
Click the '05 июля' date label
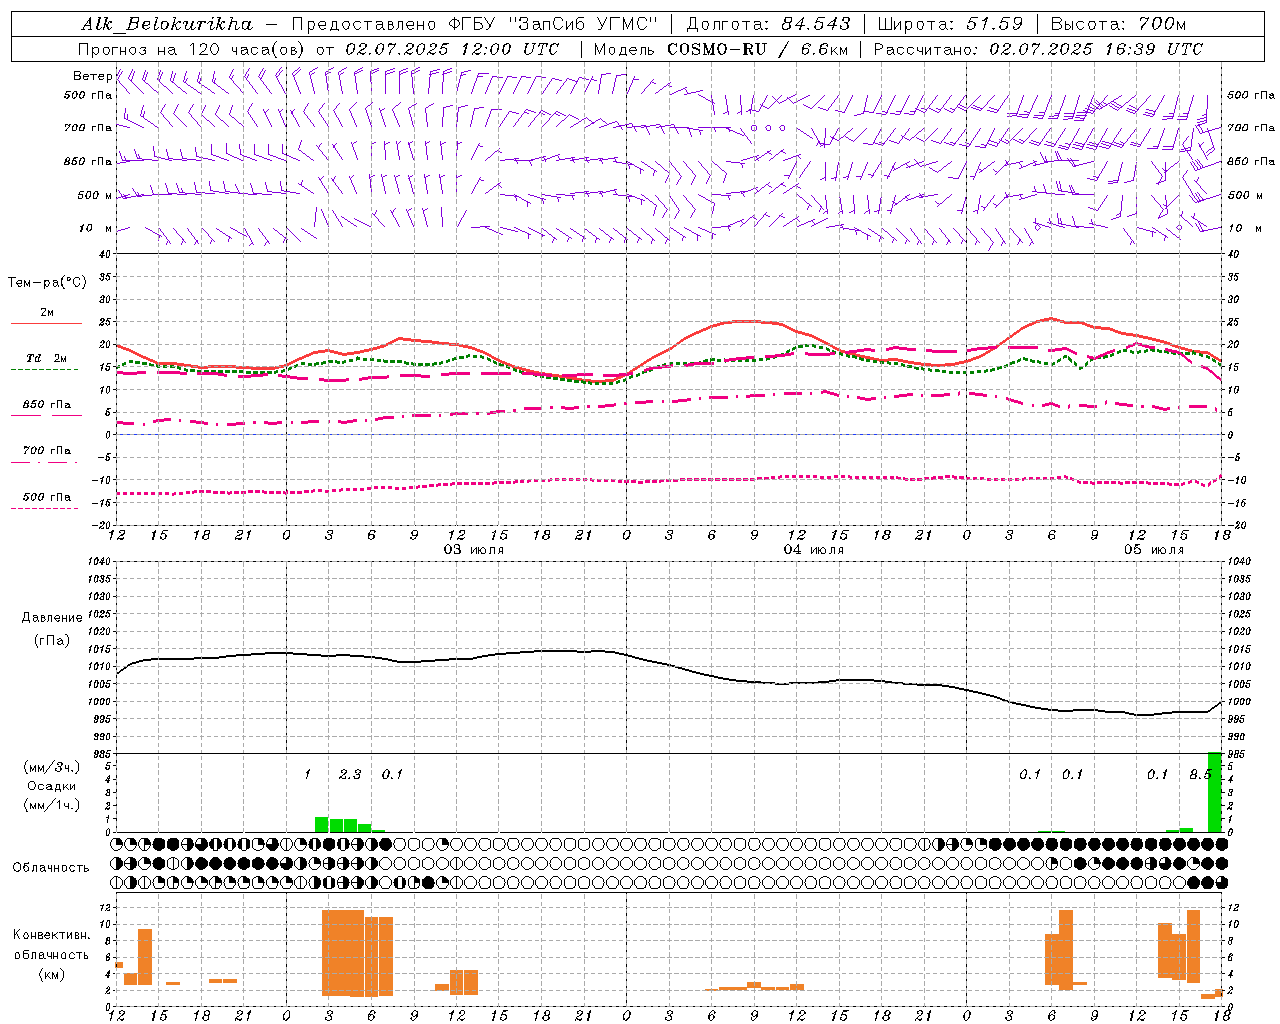tap(1153, 550)
